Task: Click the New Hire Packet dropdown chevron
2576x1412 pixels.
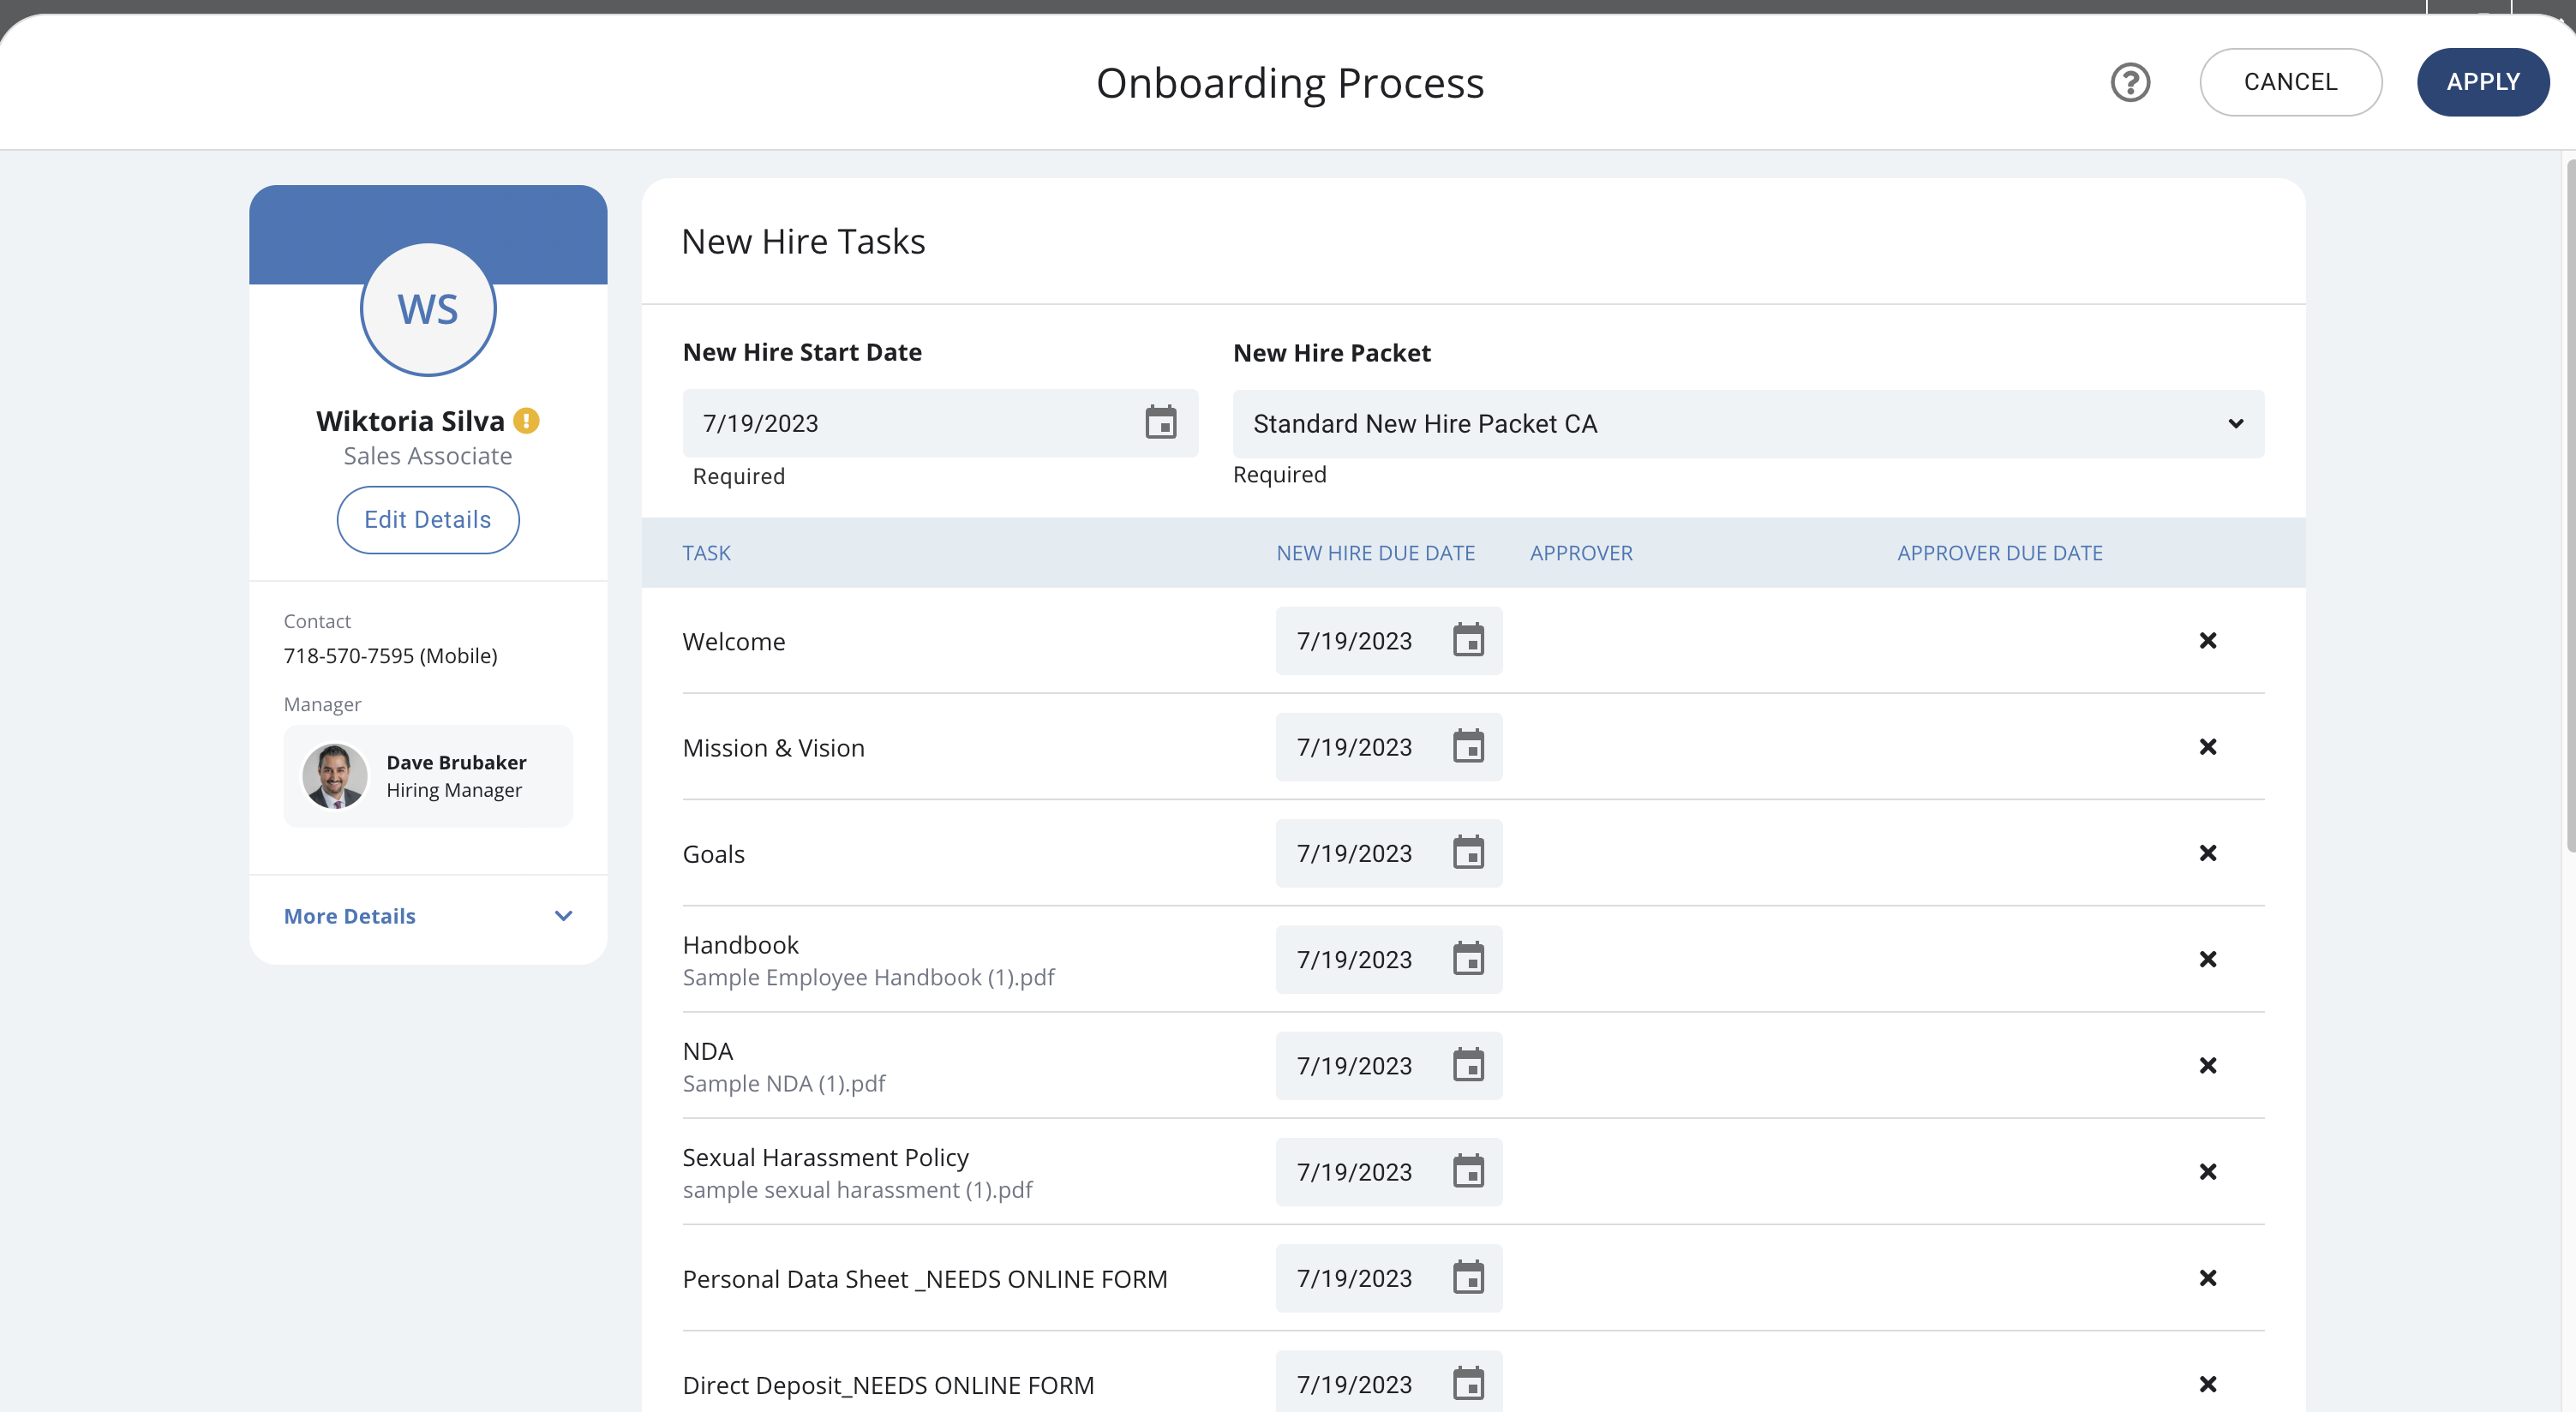Action: click(2236, 424)
